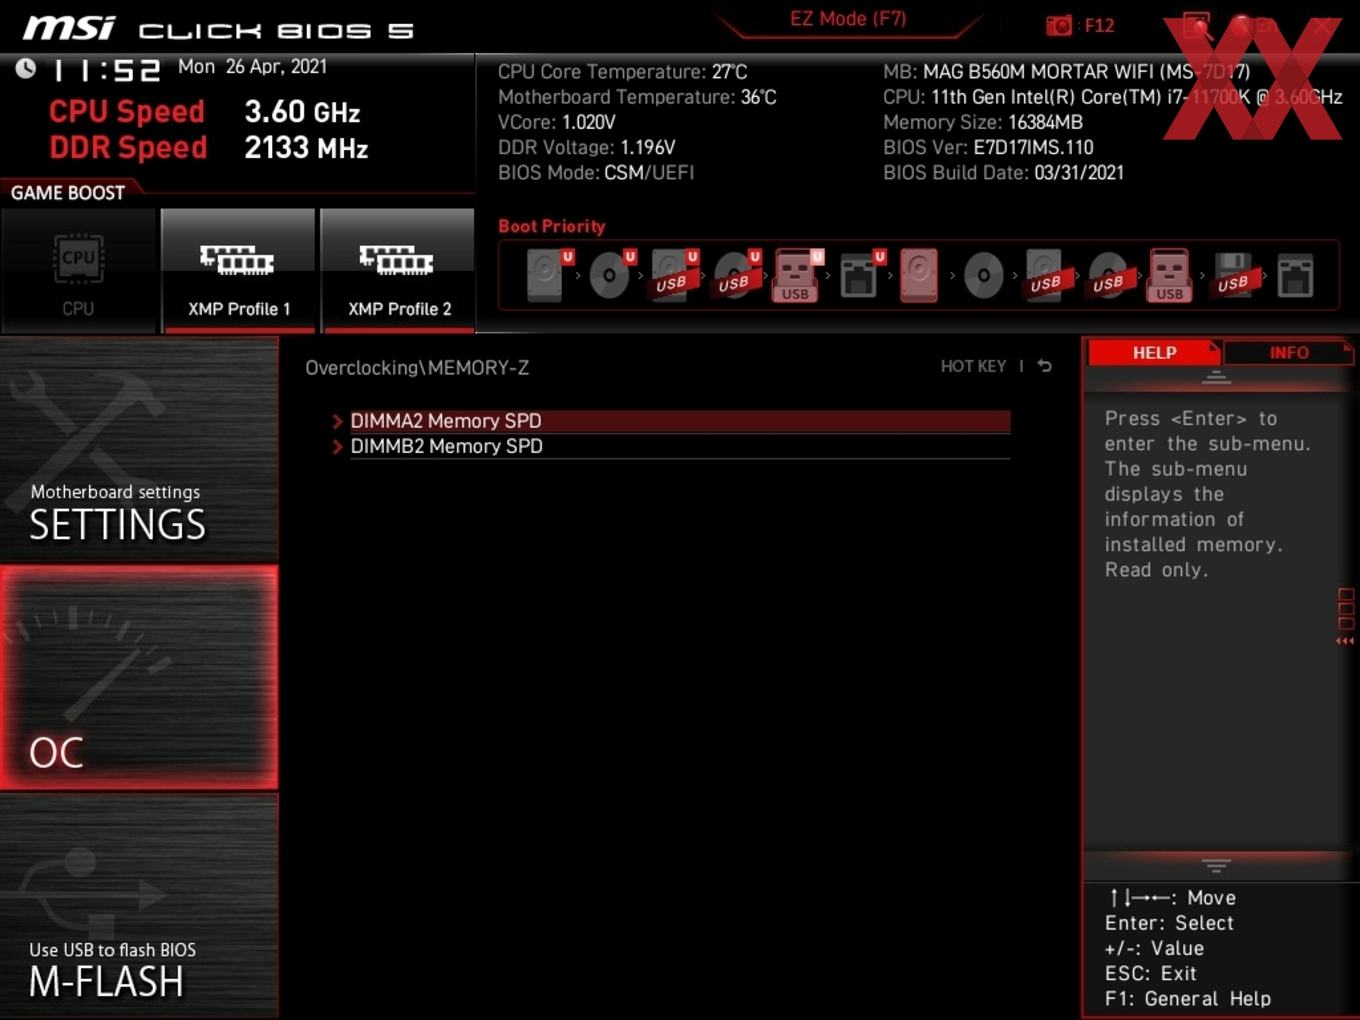Open the OC overclocking section

(139, 677)
